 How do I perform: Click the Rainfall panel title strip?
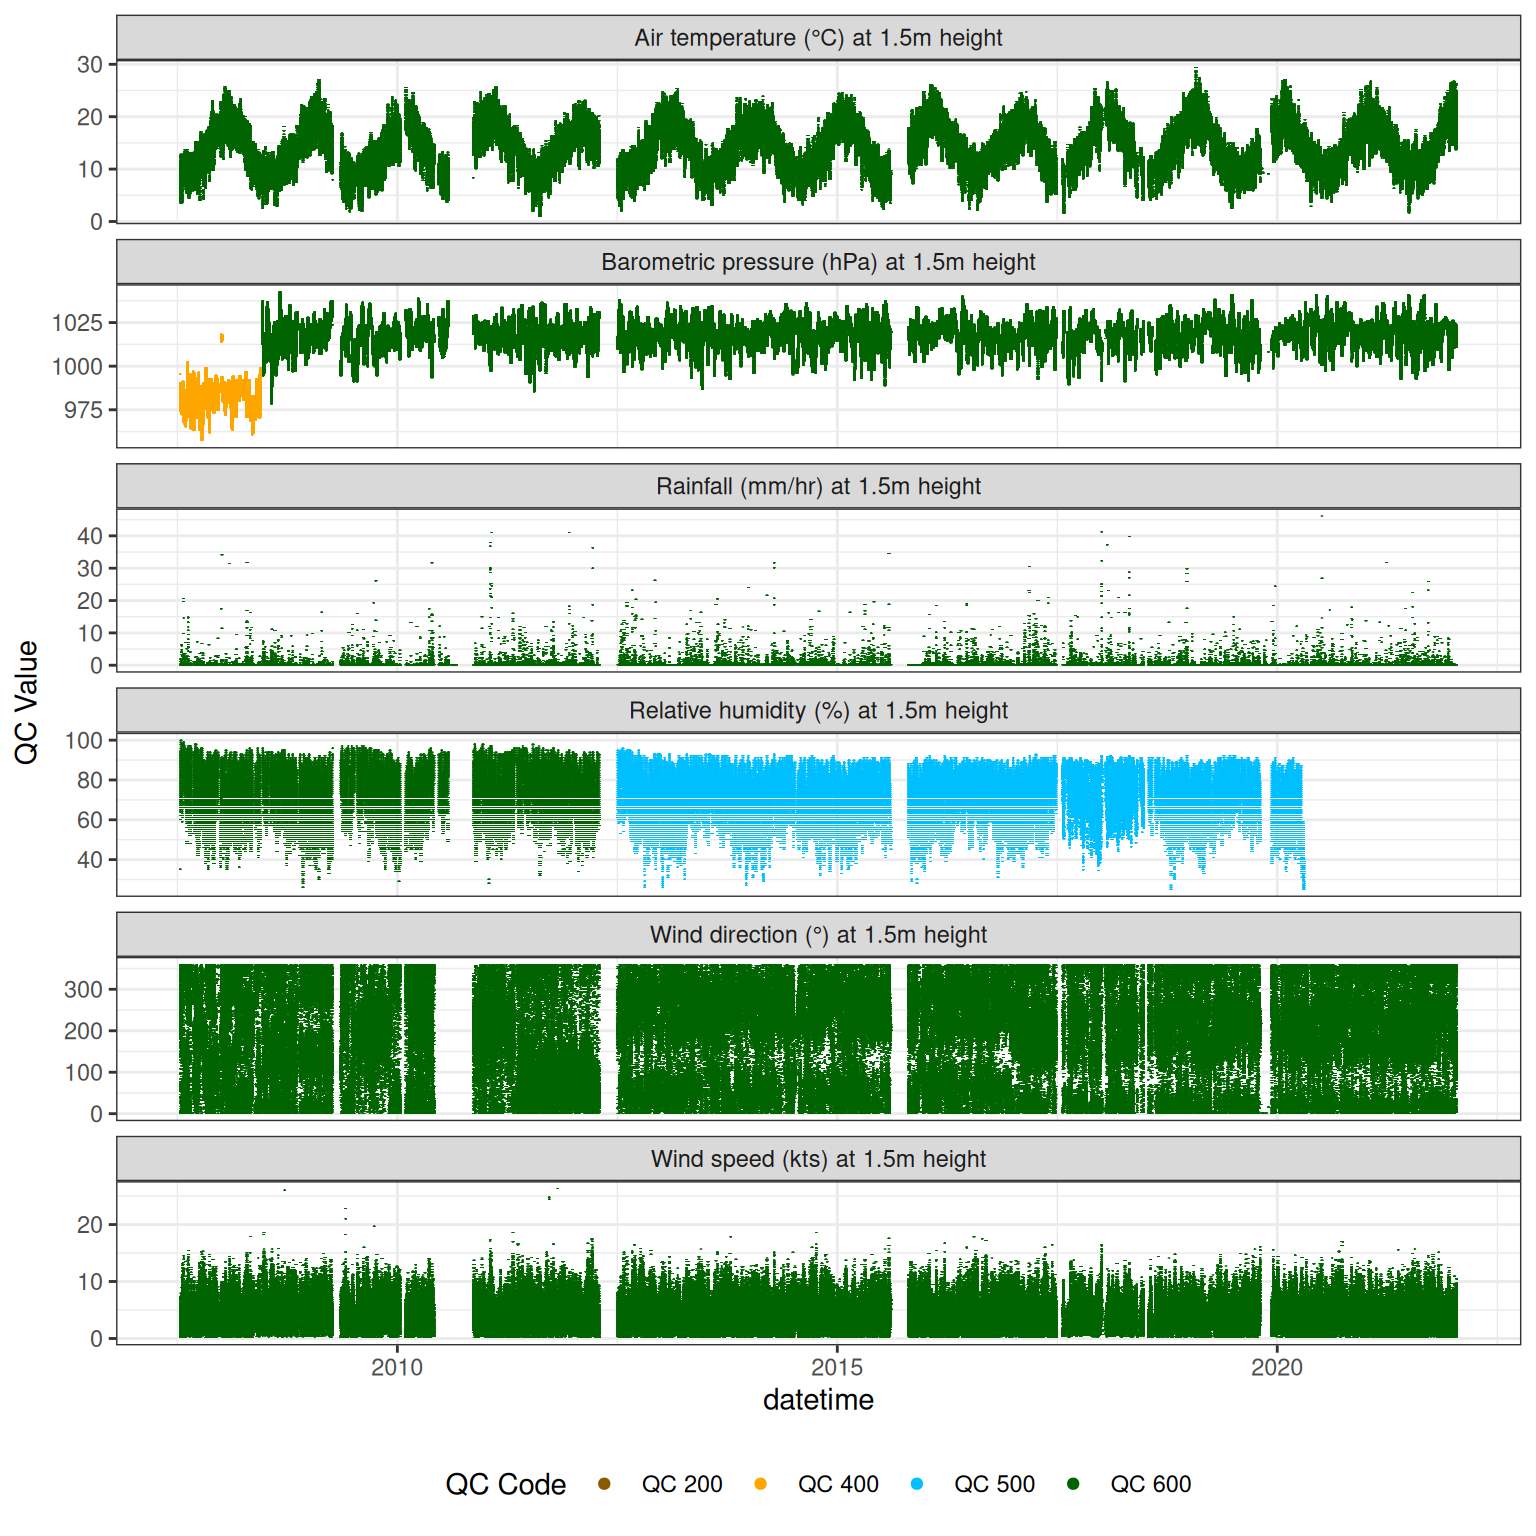tap(818, 486)
